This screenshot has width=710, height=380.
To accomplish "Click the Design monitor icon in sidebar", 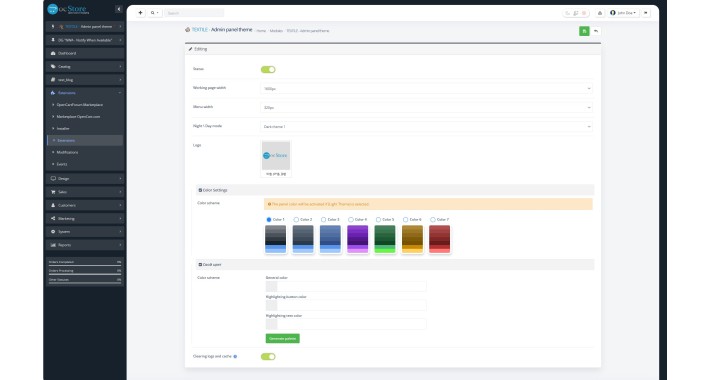I will [53, 178].
